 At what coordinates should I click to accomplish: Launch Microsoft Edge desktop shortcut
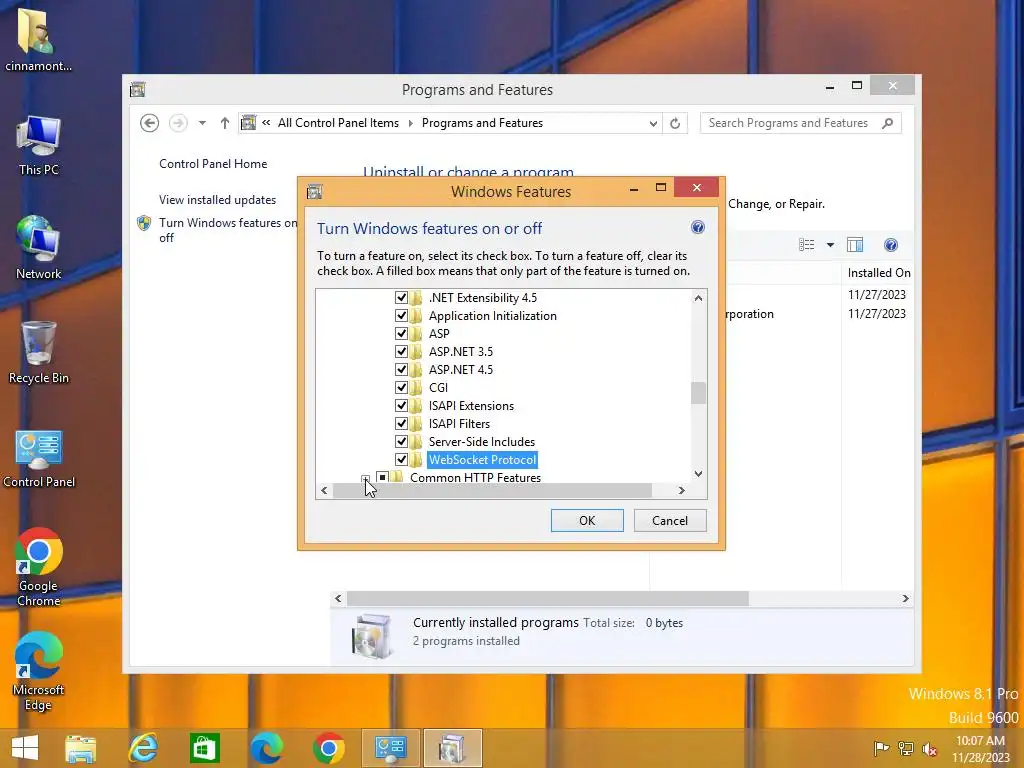coord(38,671)
